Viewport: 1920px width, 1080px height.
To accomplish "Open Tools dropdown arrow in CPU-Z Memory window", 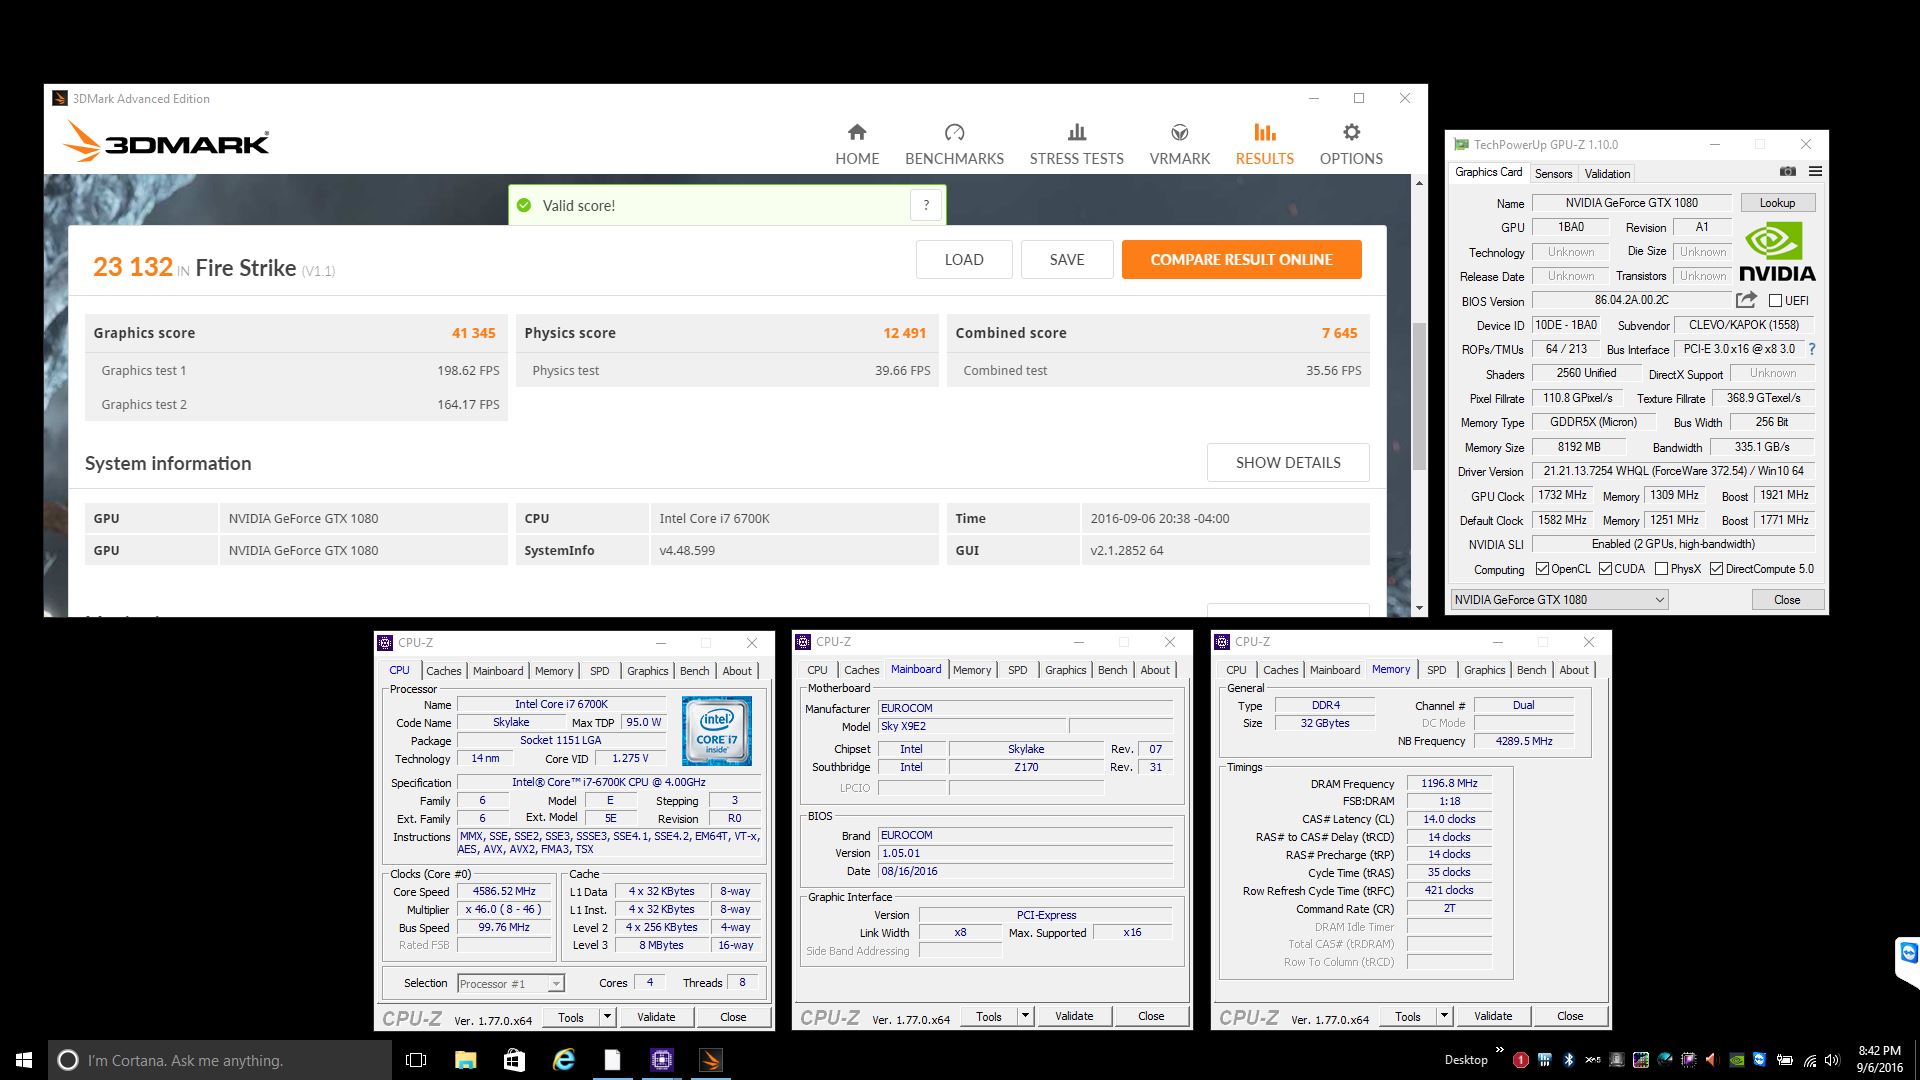I will (x=1444, y=1016).
